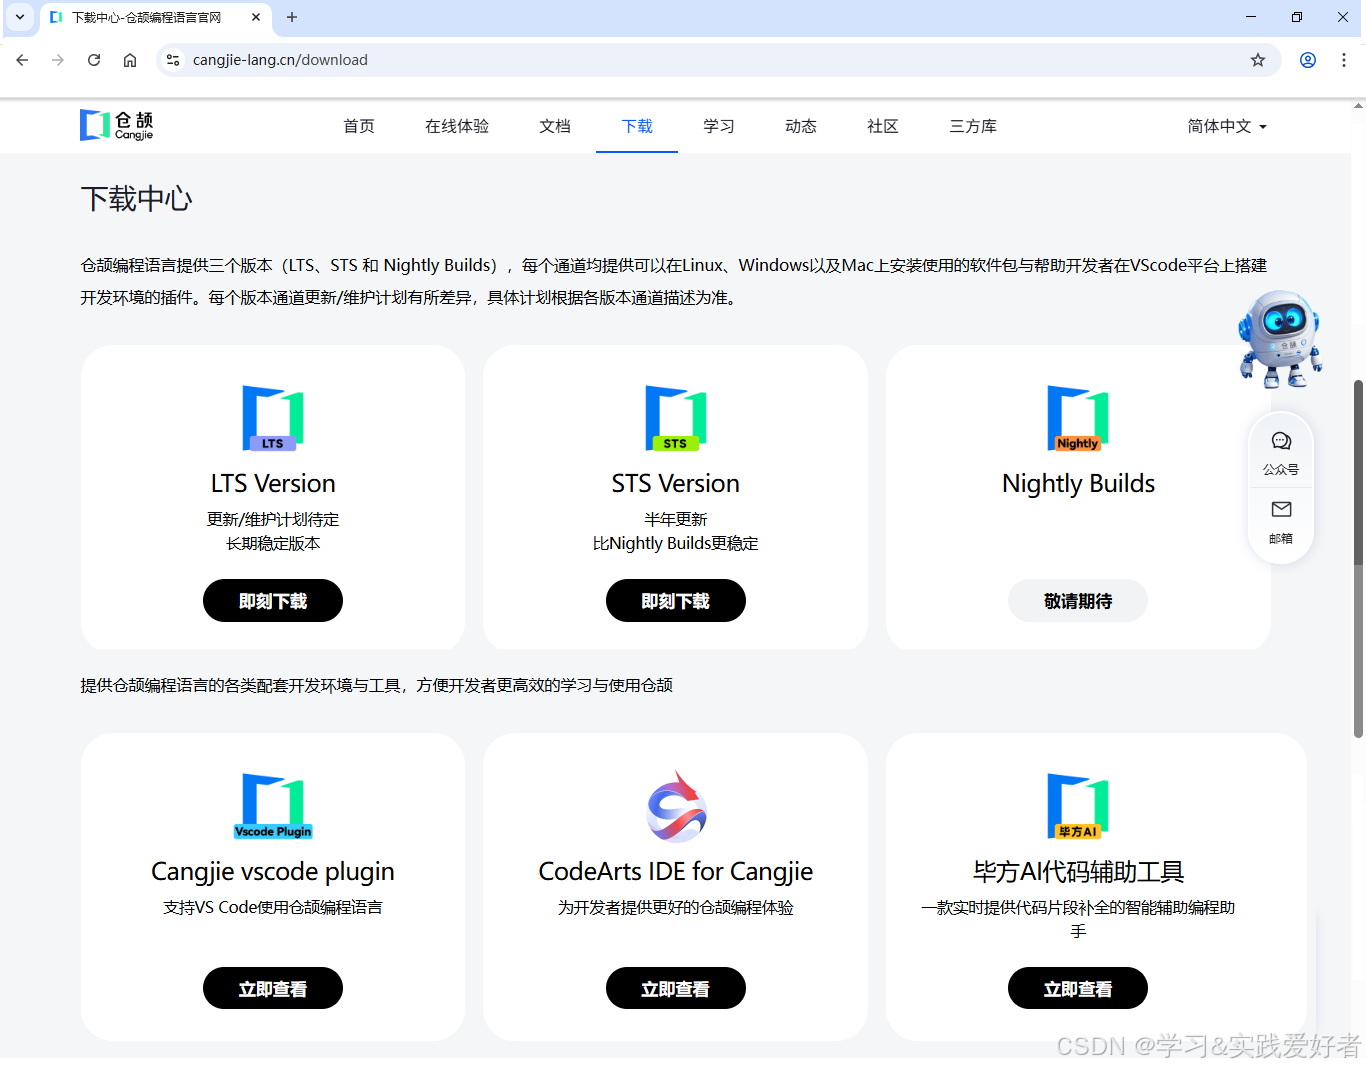Click the Nightly Builds logo icon
This screenshot has height=1069, width=1366.
coord(1078,418)
